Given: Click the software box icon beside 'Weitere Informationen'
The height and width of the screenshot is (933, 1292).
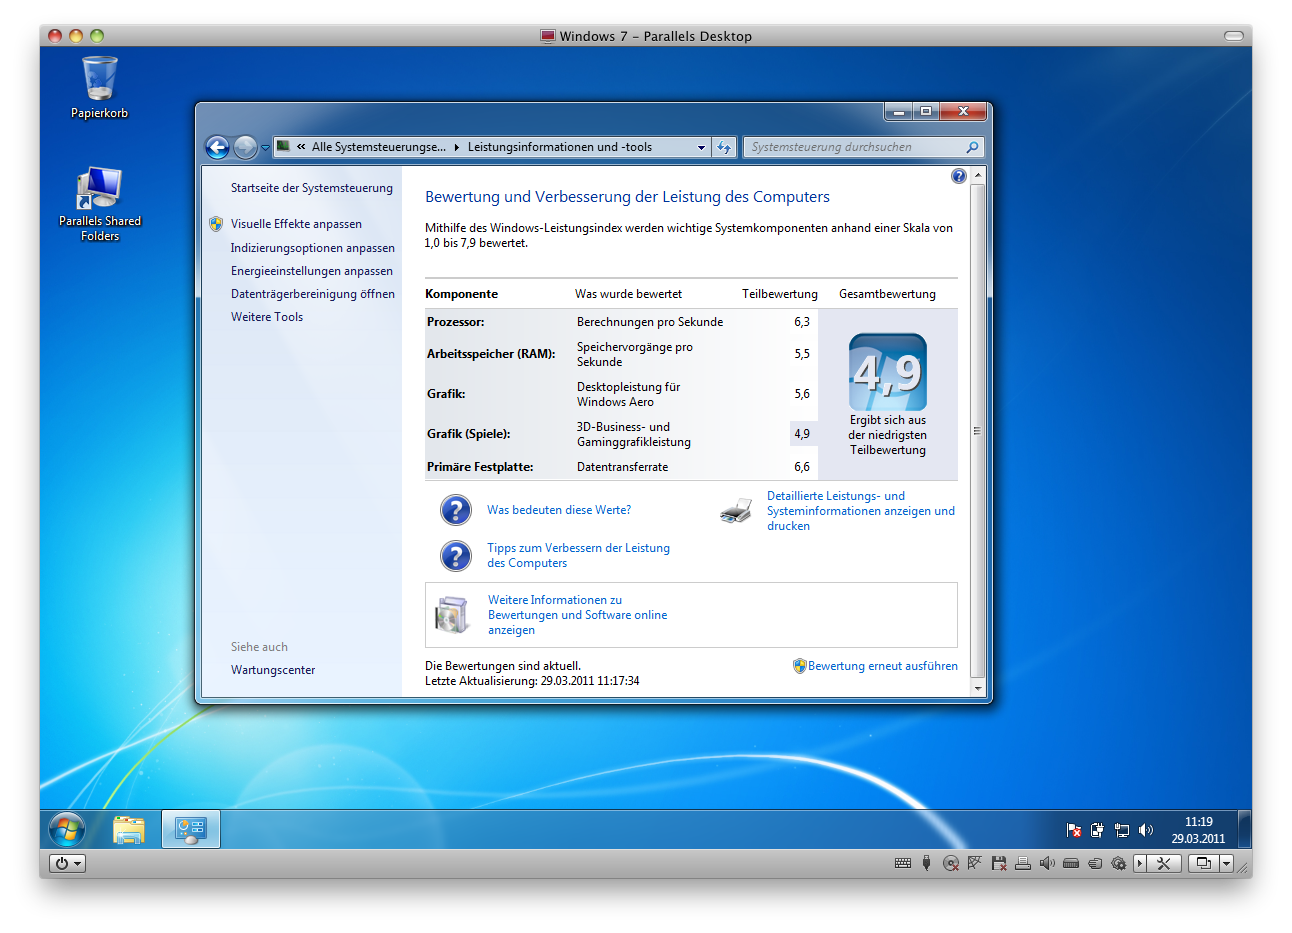Looking at the screenshot, I should [453, 615].
